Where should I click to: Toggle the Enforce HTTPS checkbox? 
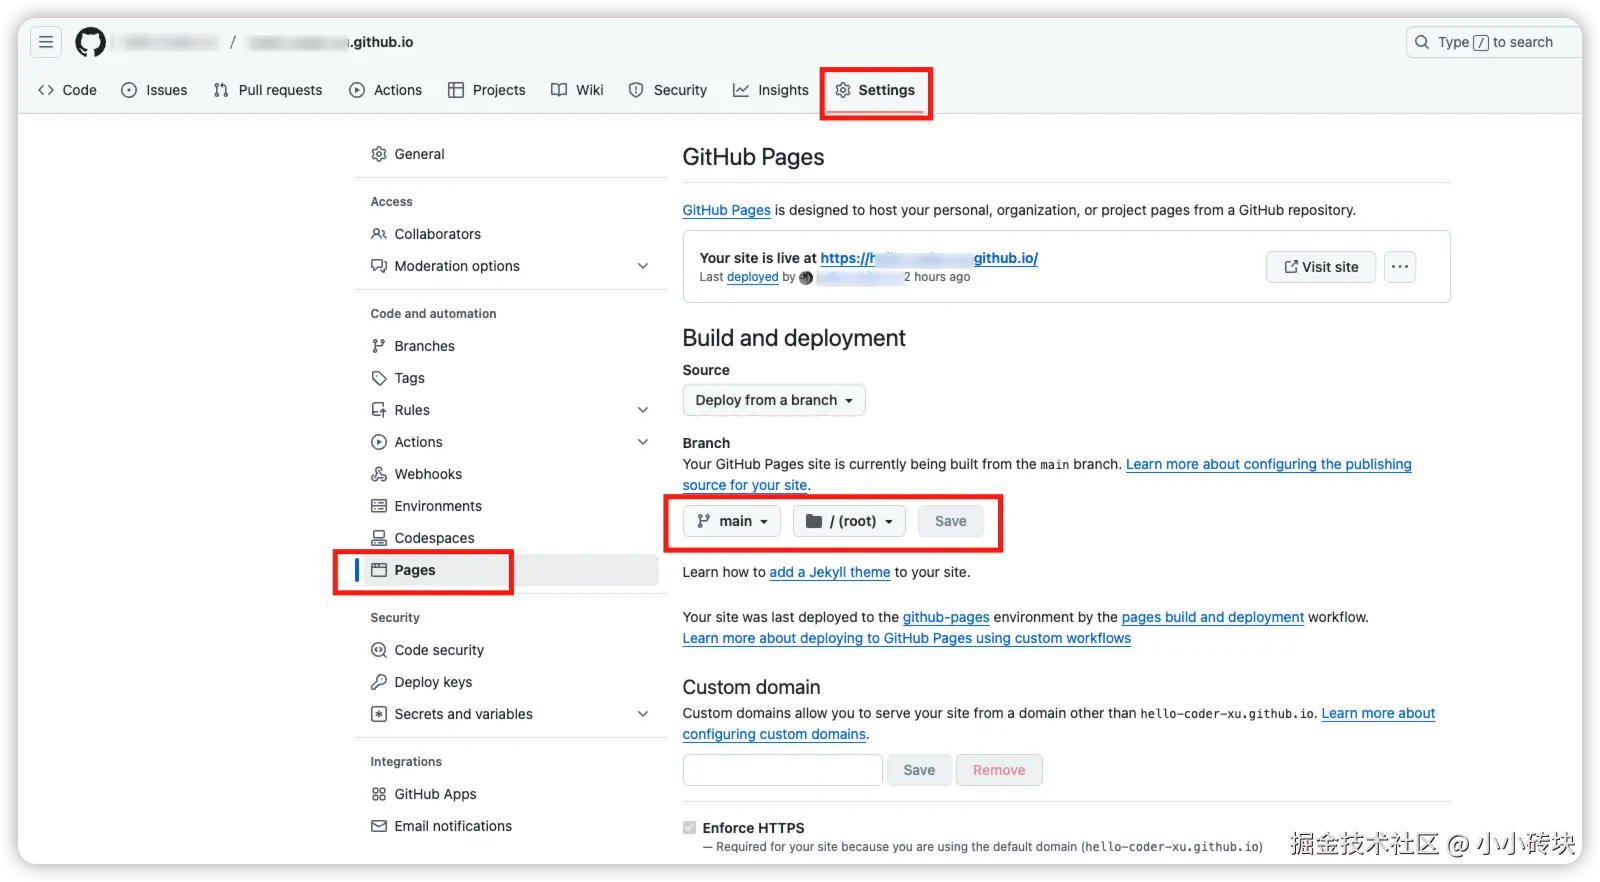click(x=689, y=827)
